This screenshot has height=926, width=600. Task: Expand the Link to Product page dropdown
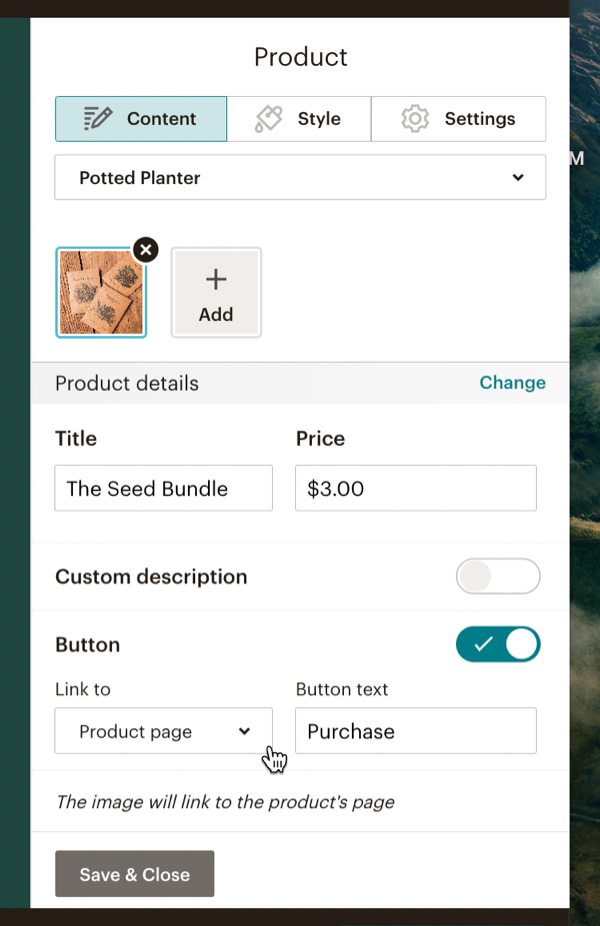pos(163,732)
